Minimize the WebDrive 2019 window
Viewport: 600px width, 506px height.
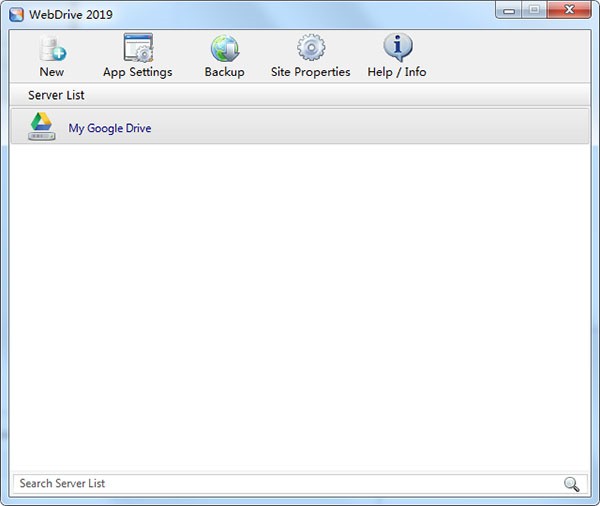click(508, 10)
